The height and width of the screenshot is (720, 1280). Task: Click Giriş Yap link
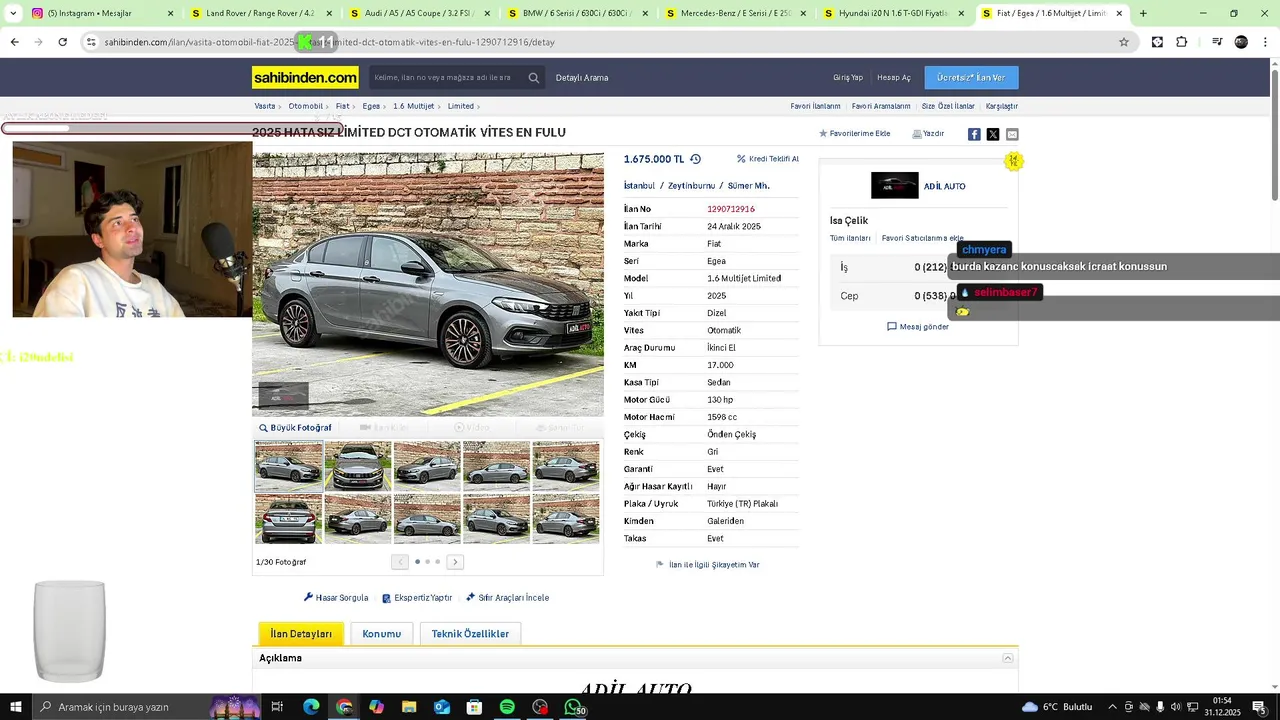point(848,78)
